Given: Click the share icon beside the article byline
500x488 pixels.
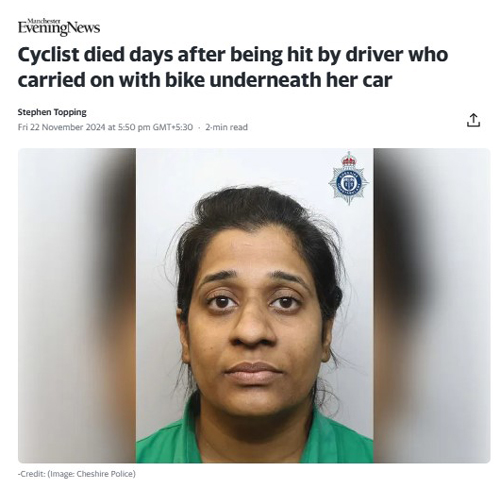Looking at the screenshot, I should [473, 120].
